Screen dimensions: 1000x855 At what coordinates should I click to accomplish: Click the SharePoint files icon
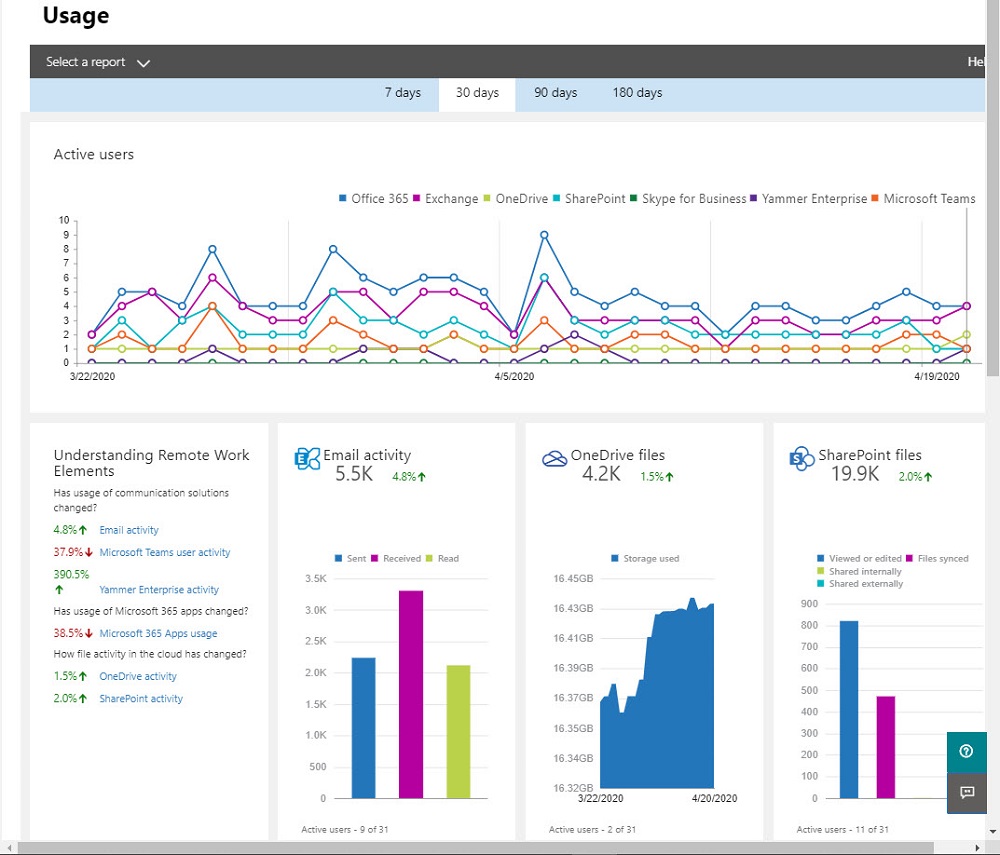[x=802, y=458]
